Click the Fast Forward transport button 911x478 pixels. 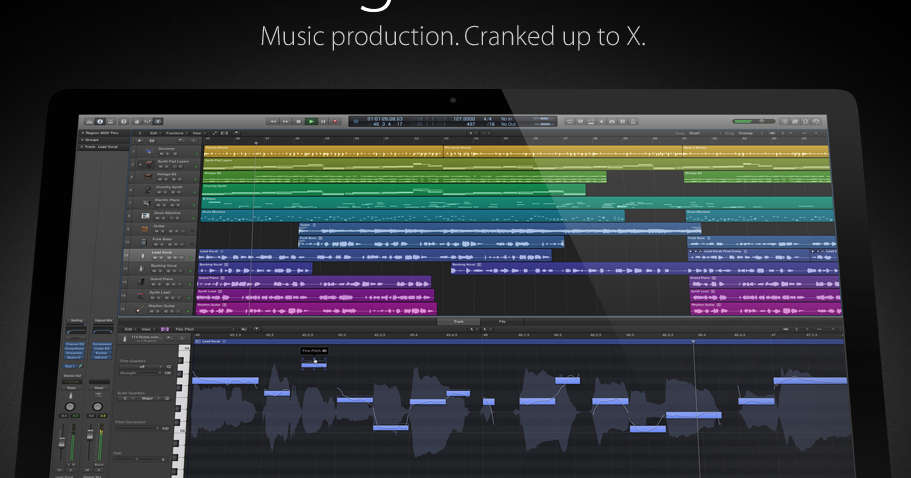285,121
